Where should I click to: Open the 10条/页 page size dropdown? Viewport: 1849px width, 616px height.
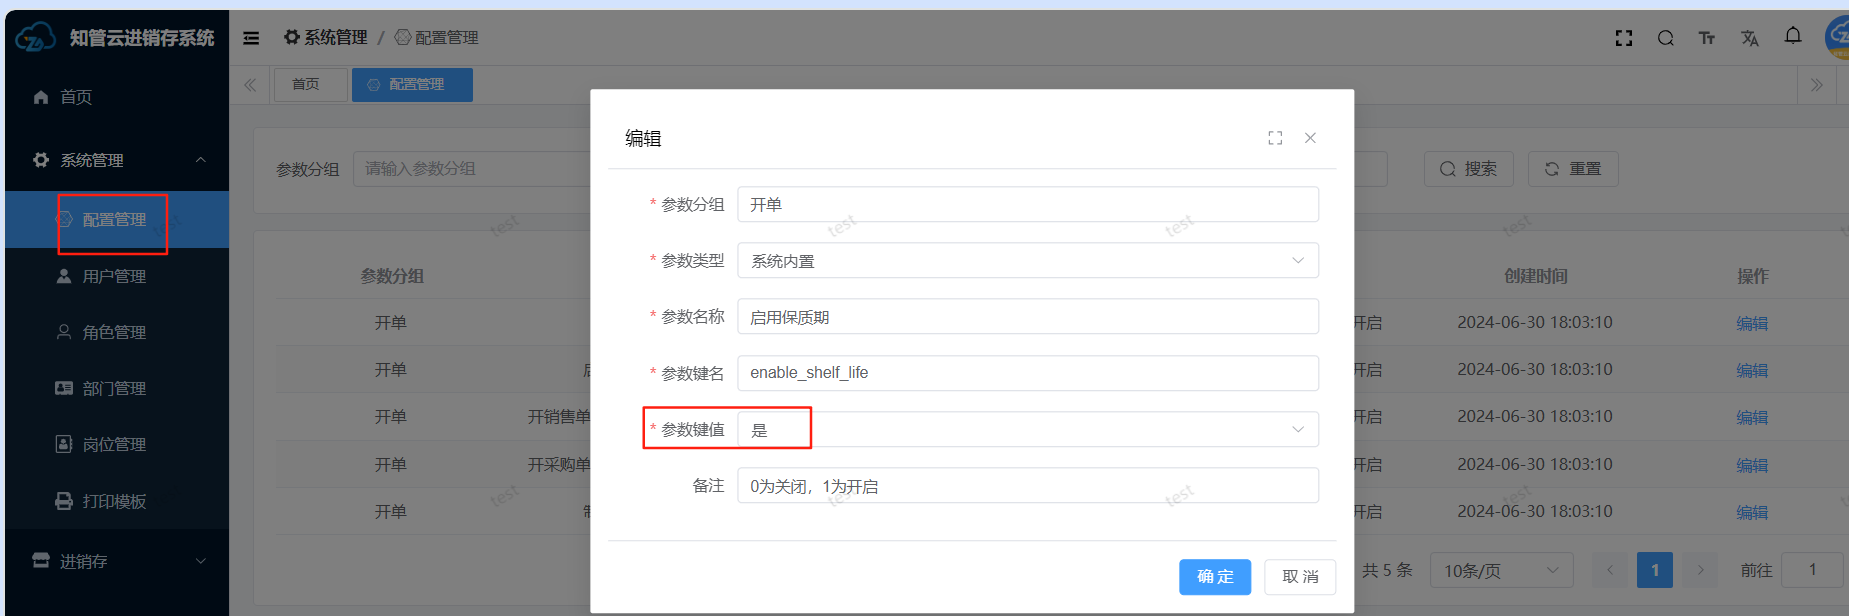pyautogui.click(x=1500, y=570)
